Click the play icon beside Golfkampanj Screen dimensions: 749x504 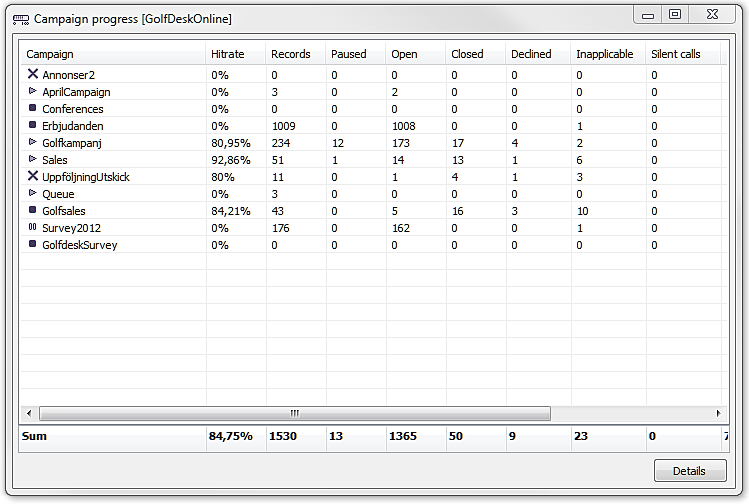32,142
